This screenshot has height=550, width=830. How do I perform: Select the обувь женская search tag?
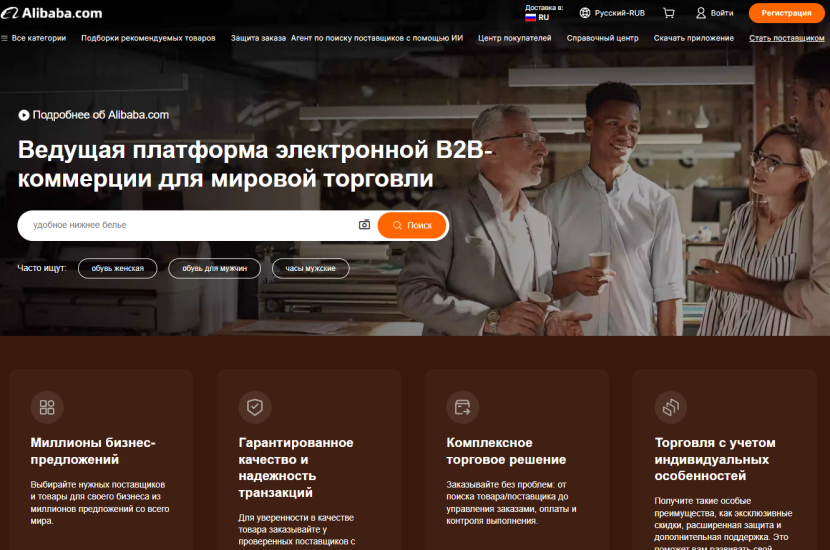118,268
